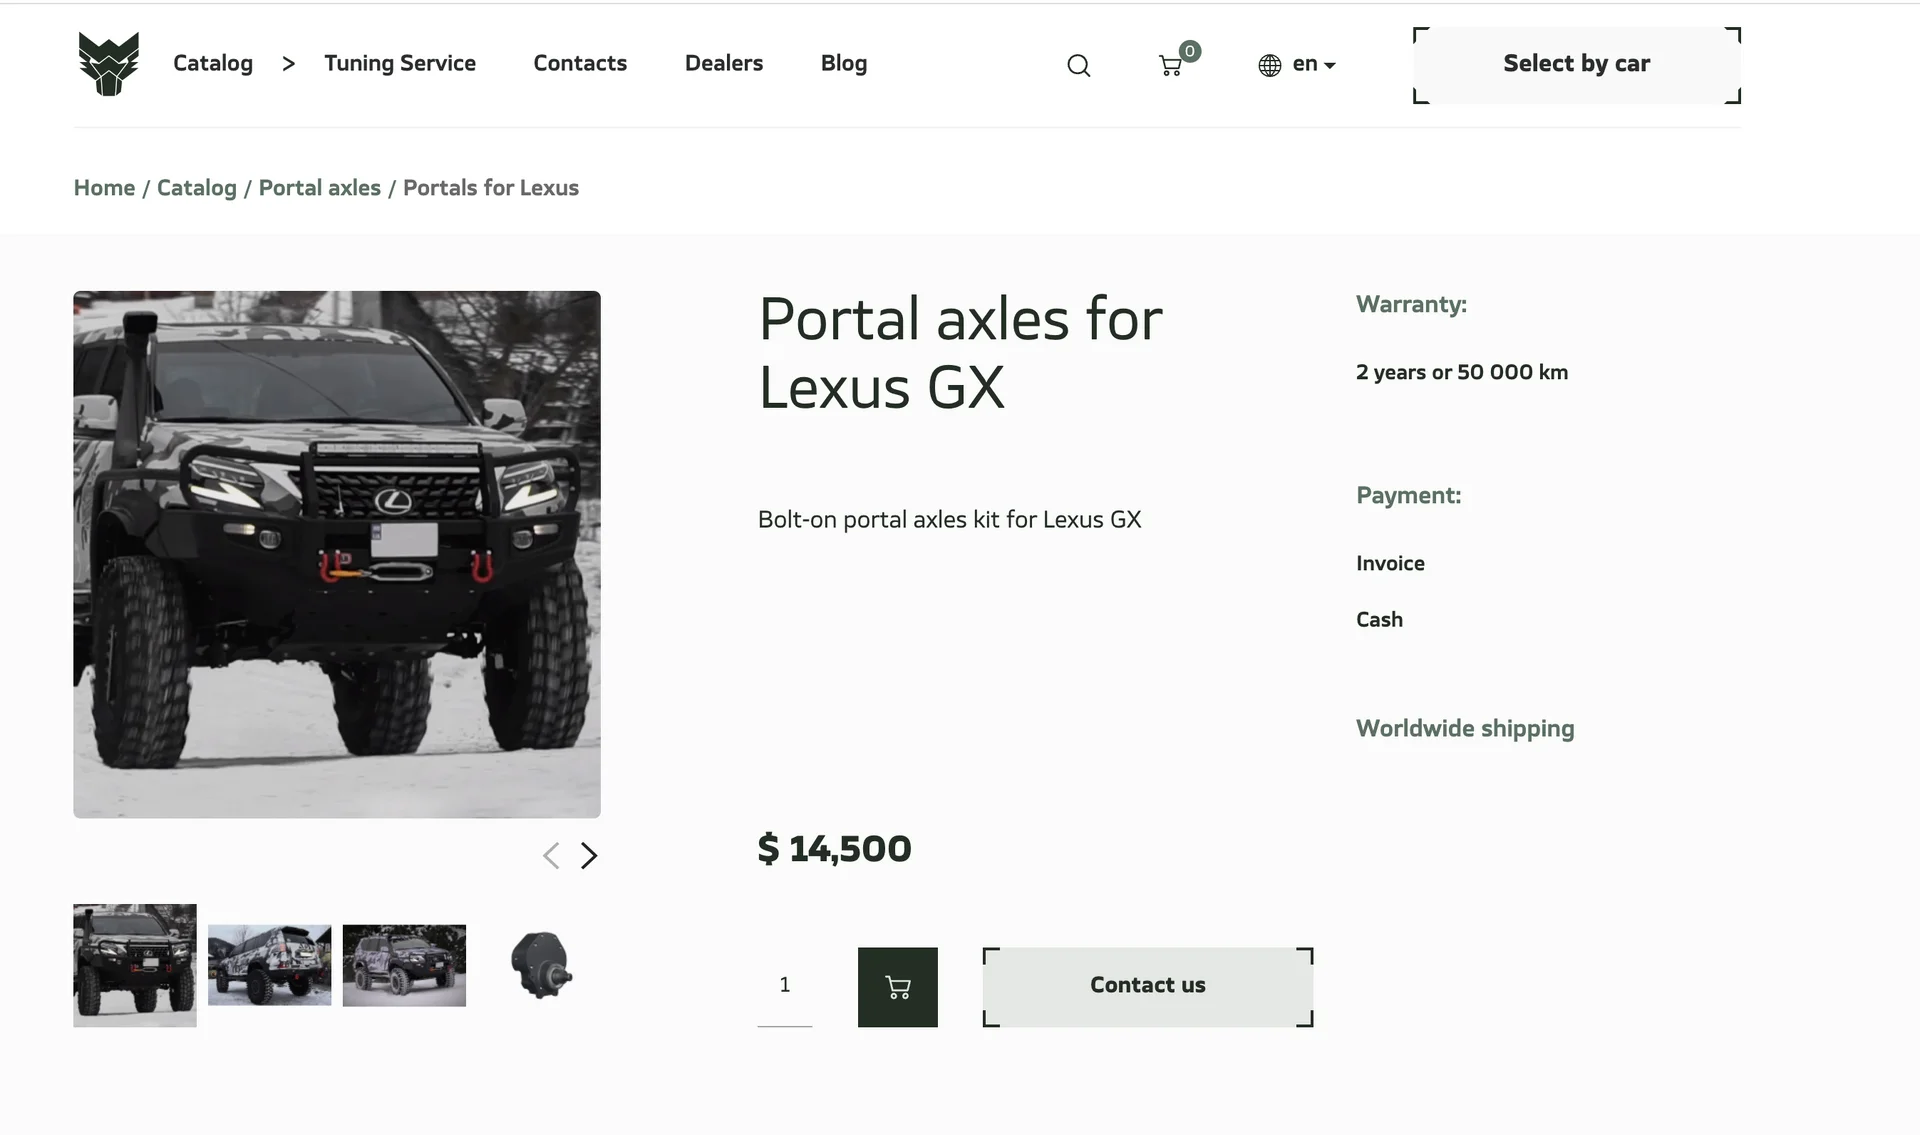Select the portal gearbox part thumbnail

point(540,965)
